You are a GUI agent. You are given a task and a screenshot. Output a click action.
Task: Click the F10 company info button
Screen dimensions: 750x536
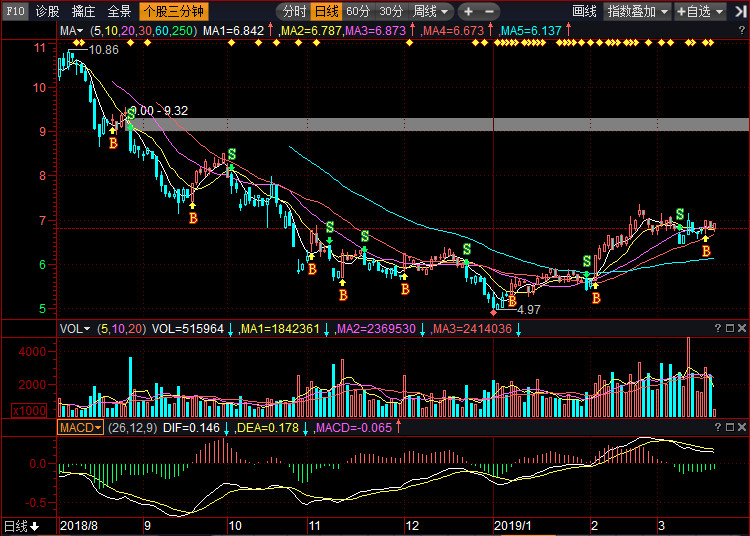[15, 12]
